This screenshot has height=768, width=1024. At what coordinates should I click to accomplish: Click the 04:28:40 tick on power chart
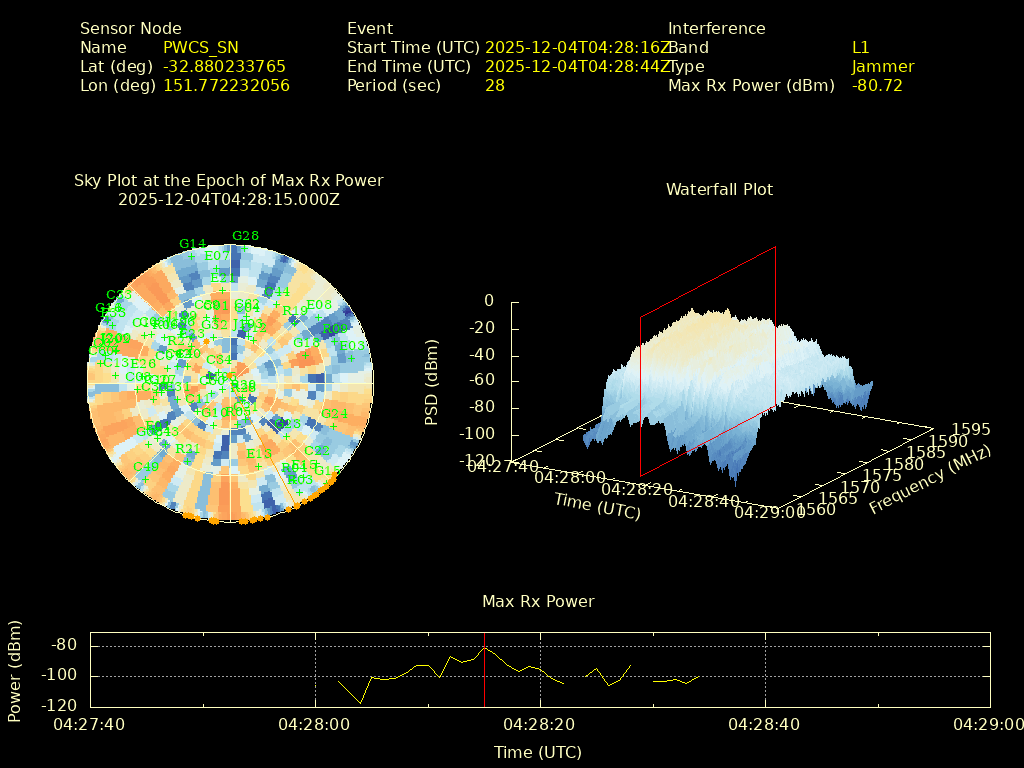[765, 723]
